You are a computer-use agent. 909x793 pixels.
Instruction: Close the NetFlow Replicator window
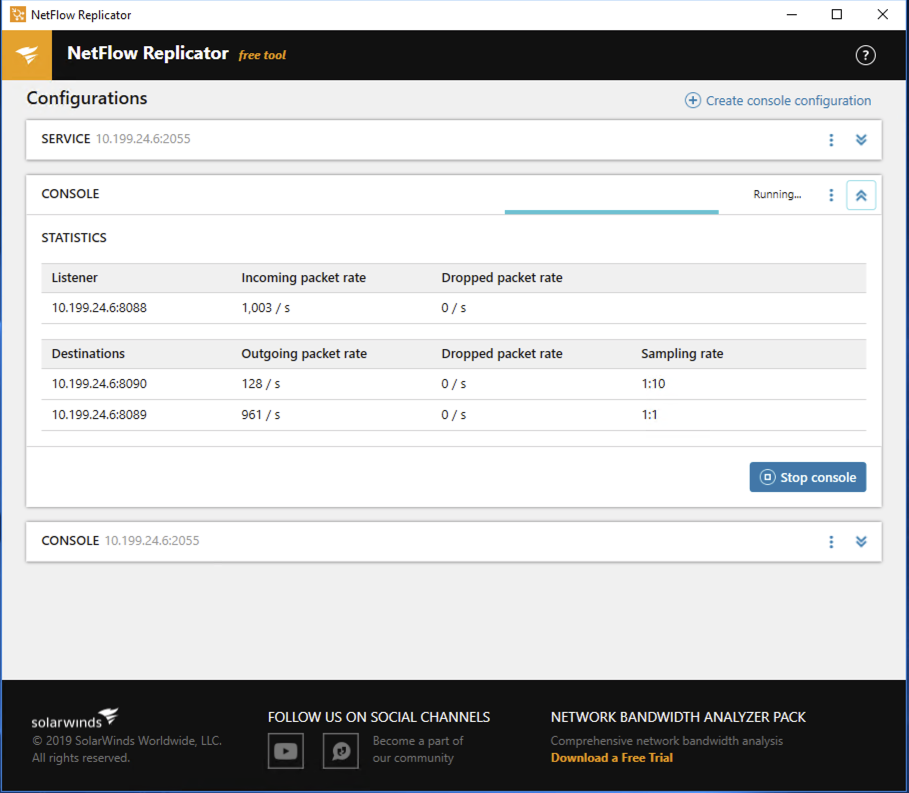click(882, 14)
